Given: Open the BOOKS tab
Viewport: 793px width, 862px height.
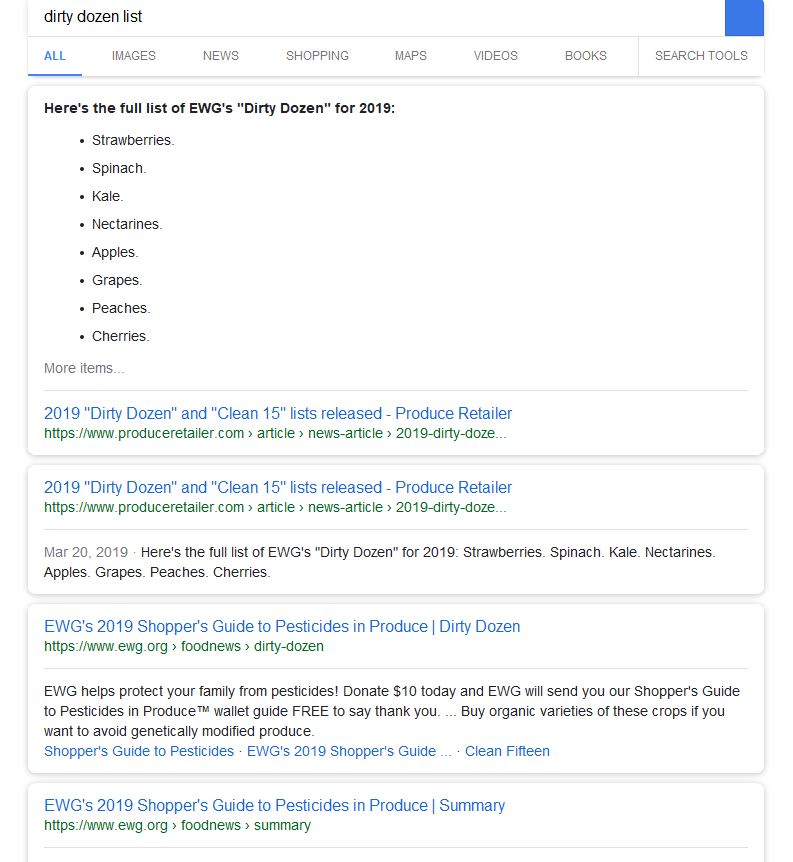Looking at the screenshot, I should [586, 56].
